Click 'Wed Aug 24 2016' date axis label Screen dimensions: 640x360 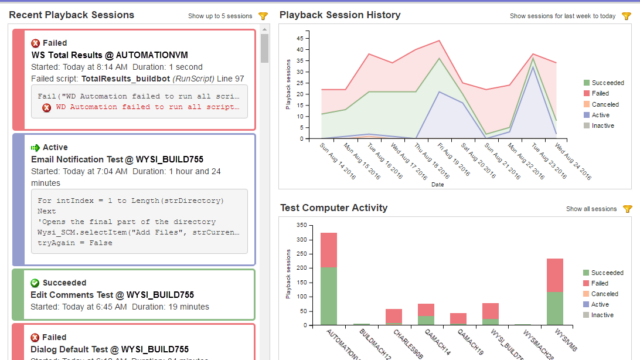[573, 161]
